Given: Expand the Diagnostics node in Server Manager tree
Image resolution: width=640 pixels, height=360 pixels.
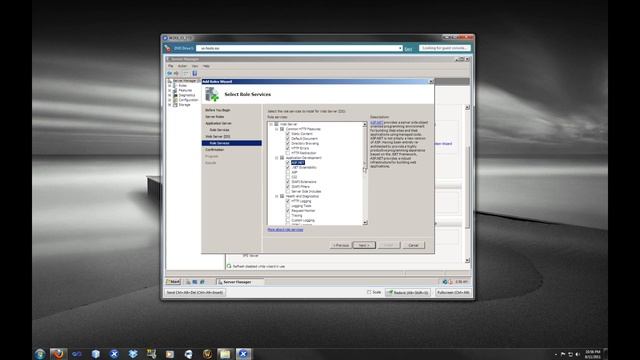Looking at the screenshot, I should (x=170, y=95).
